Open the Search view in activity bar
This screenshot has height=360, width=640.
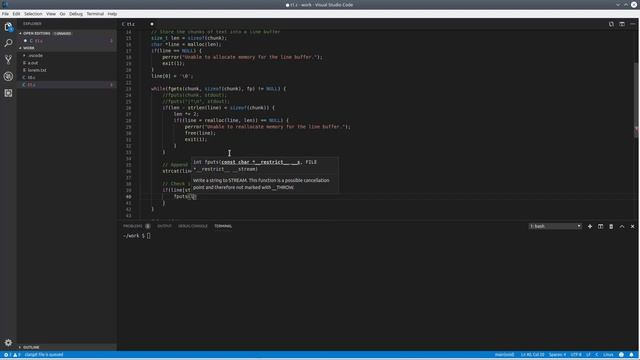tap(8, 43)
